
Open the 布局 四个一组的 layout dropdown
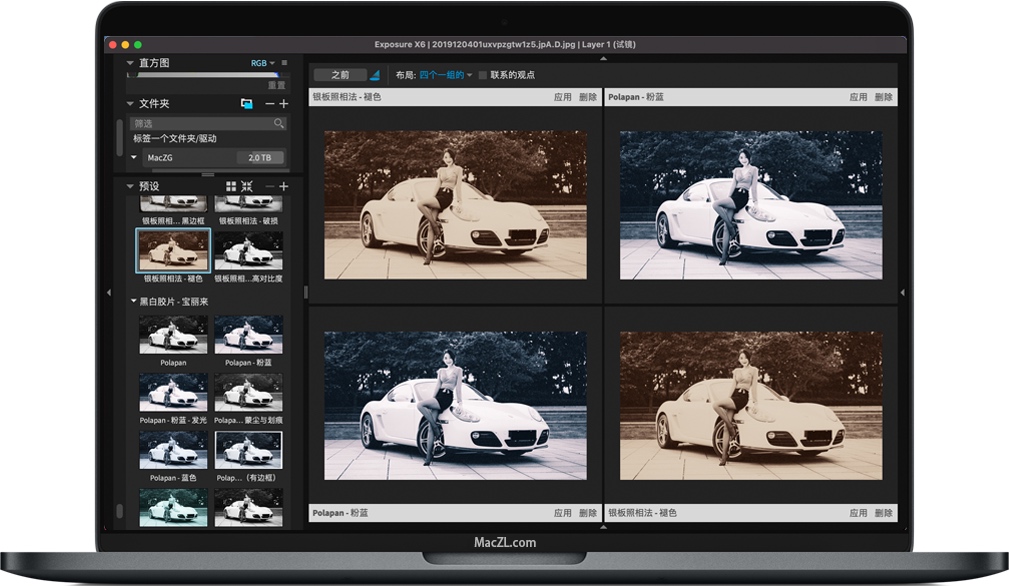[446, 75]
